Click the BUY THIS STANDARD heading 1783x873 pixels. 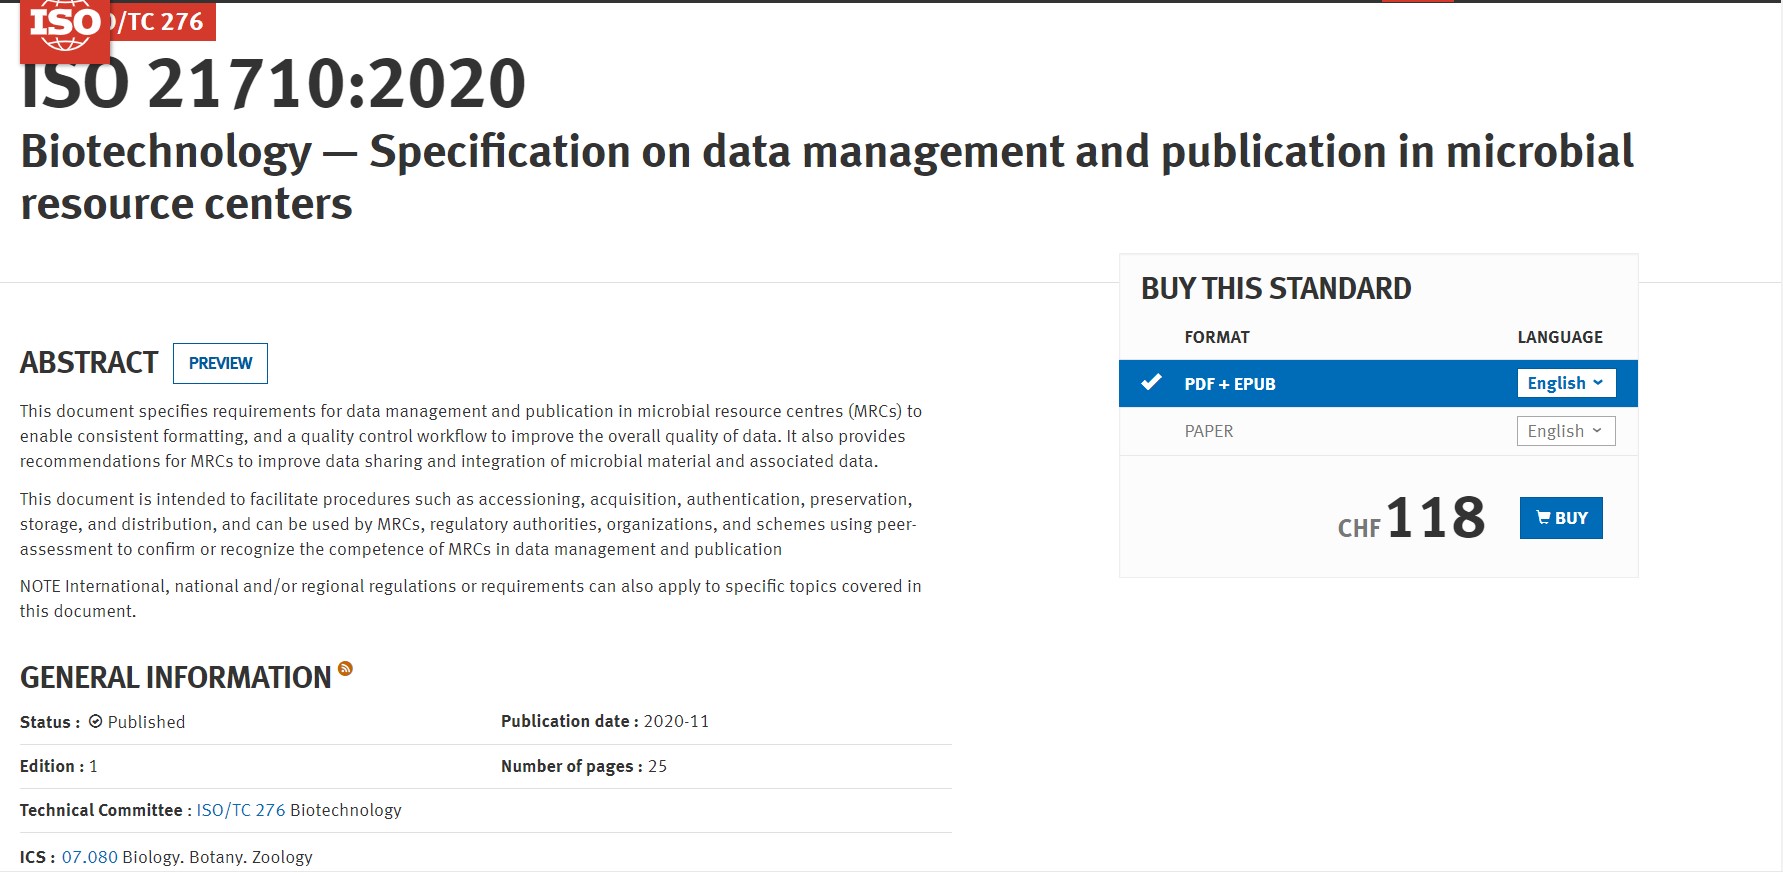[1276, 289]
